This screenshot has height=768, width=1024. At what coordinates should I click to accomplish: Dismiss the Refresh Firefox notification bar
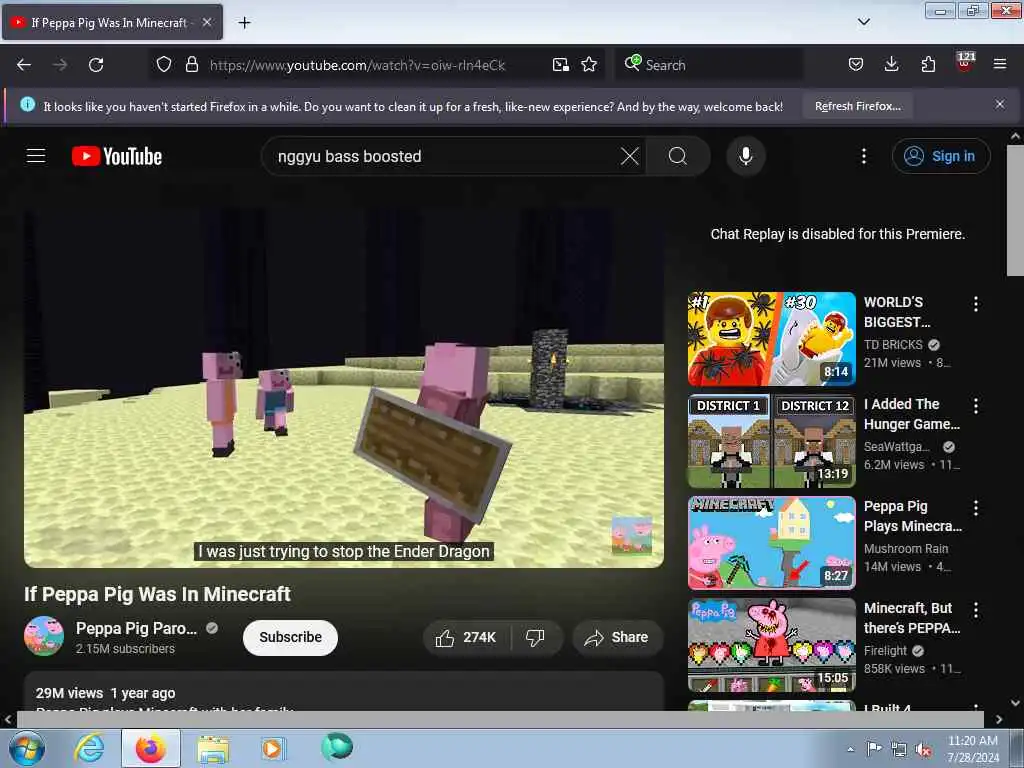[x=1000, y=104]
